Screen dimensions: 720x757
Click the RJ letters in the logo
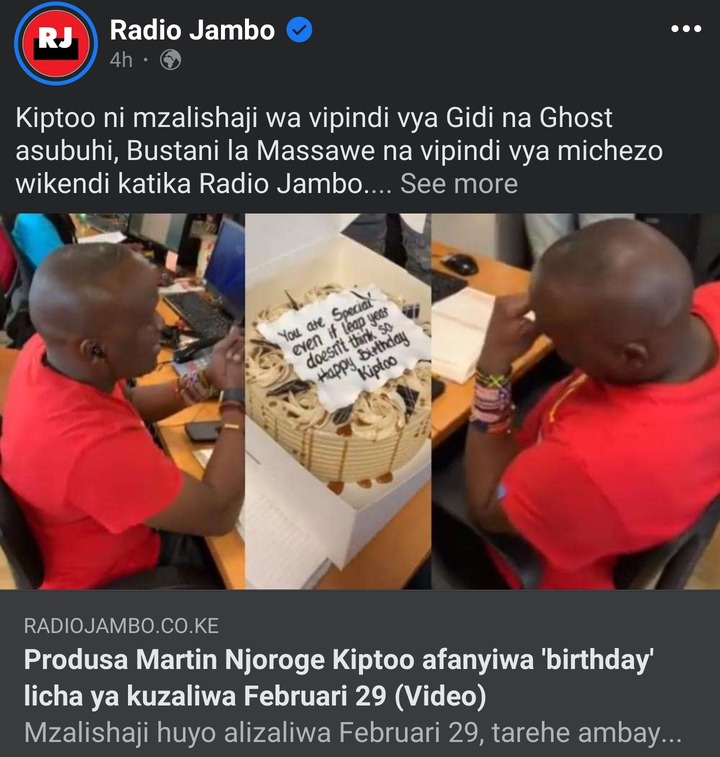pyautogui.click(x=56, y=37)
